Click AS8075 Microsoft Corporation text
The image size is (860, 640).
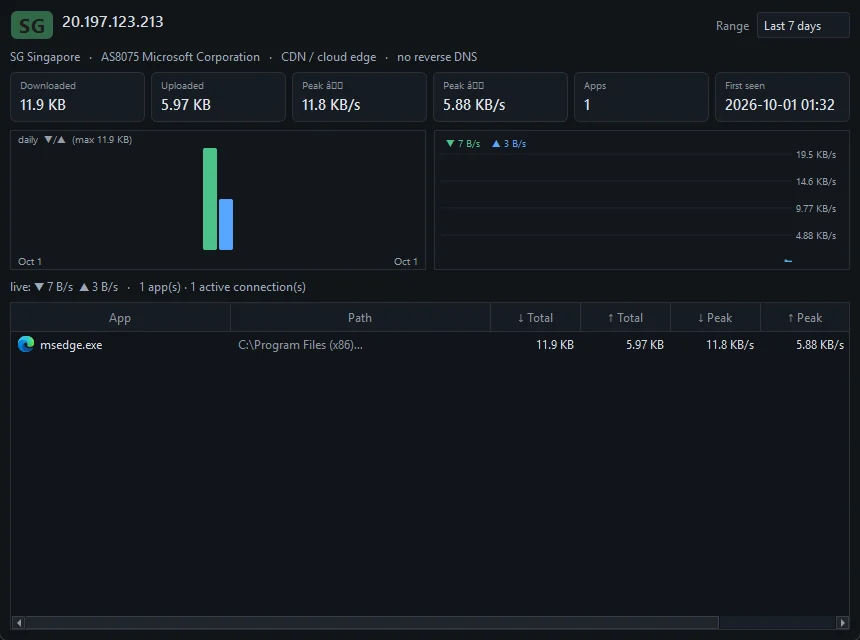180,57
